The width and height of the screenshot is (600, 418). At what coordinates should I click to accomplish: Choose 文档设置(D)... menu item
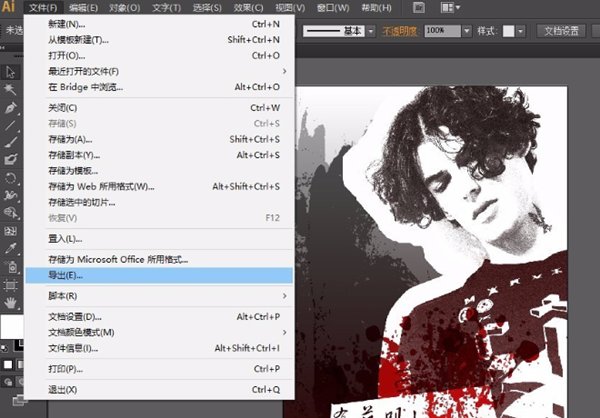click(x=159, y=317)
